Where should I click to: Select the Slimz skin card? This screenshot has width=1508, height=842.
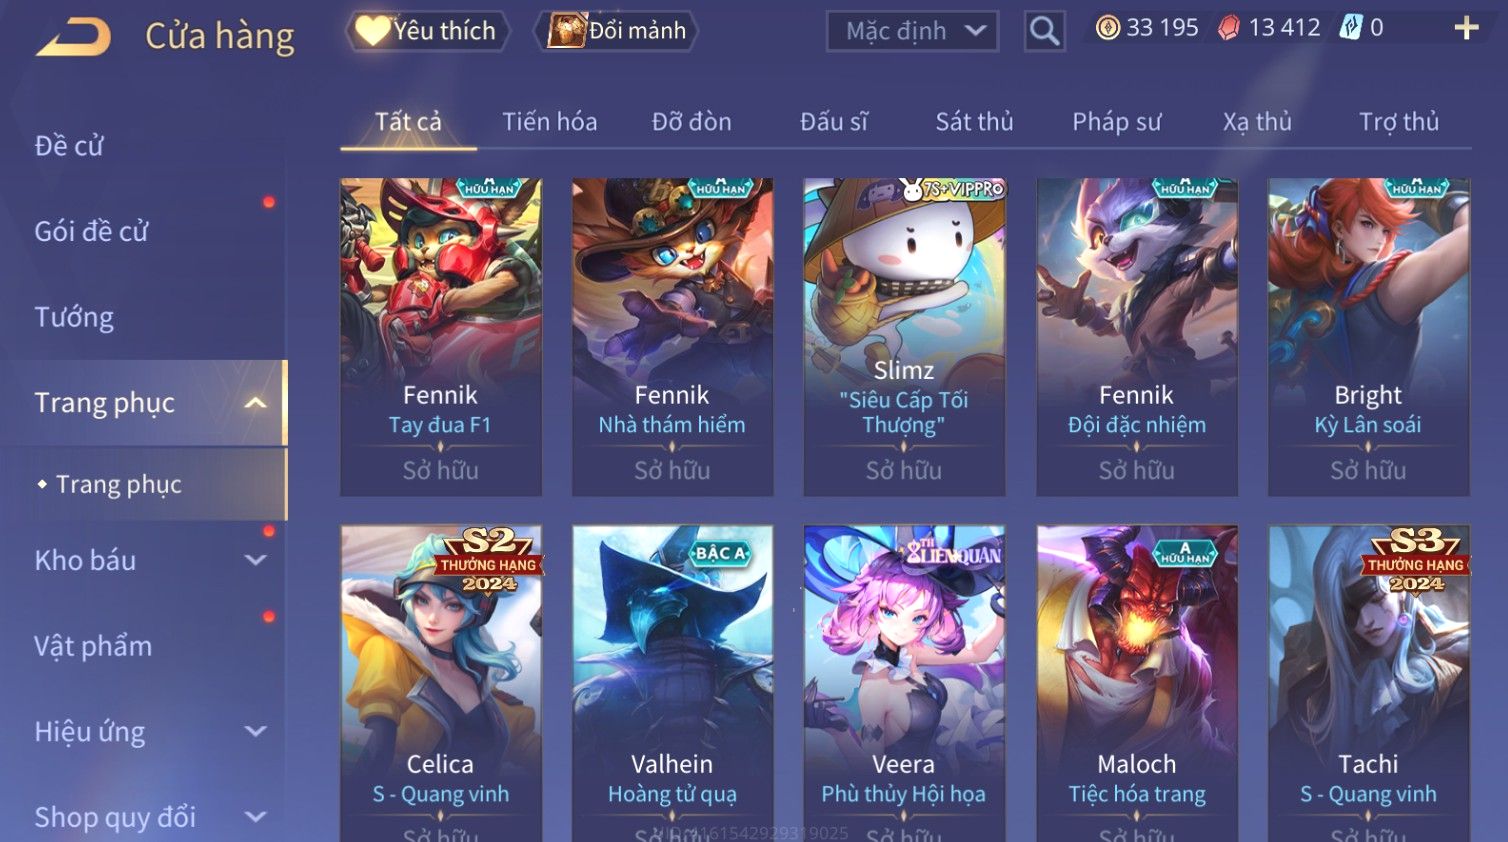tap(904, 337)
